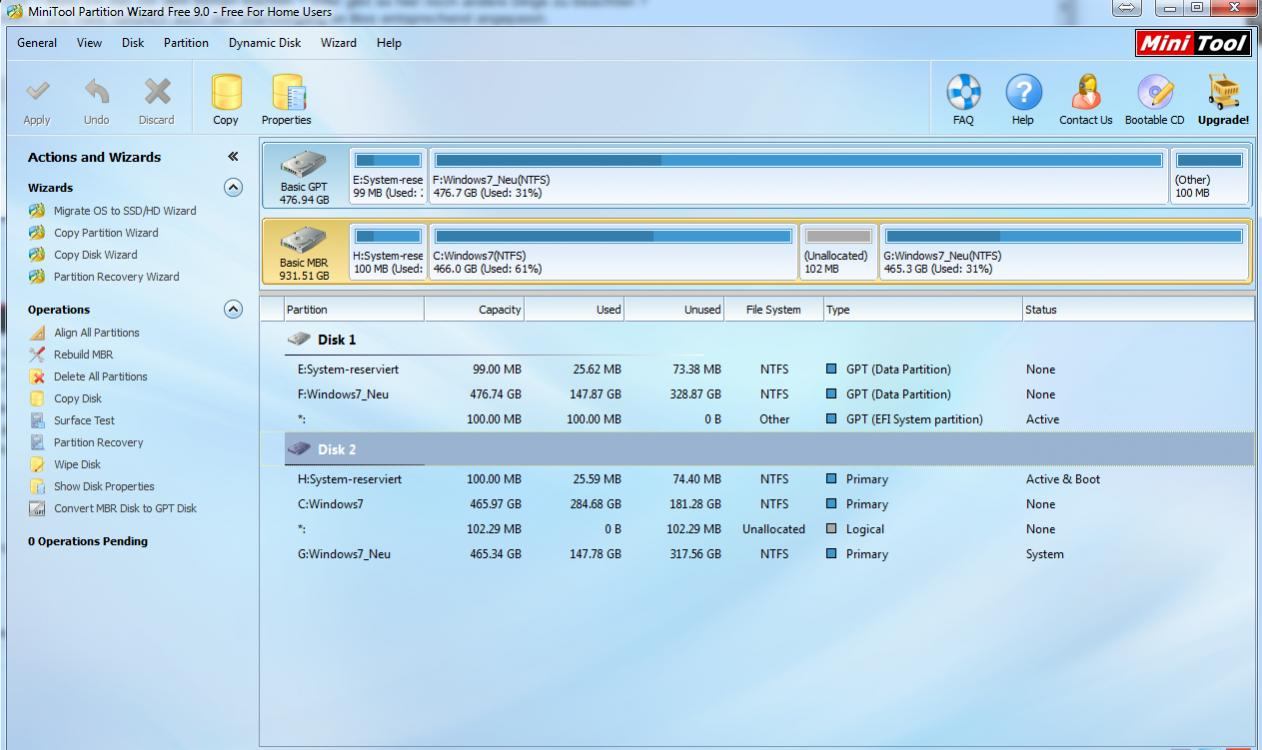Select the Disk 1 row
This screenshot has height=750, width=1262.
757,340
